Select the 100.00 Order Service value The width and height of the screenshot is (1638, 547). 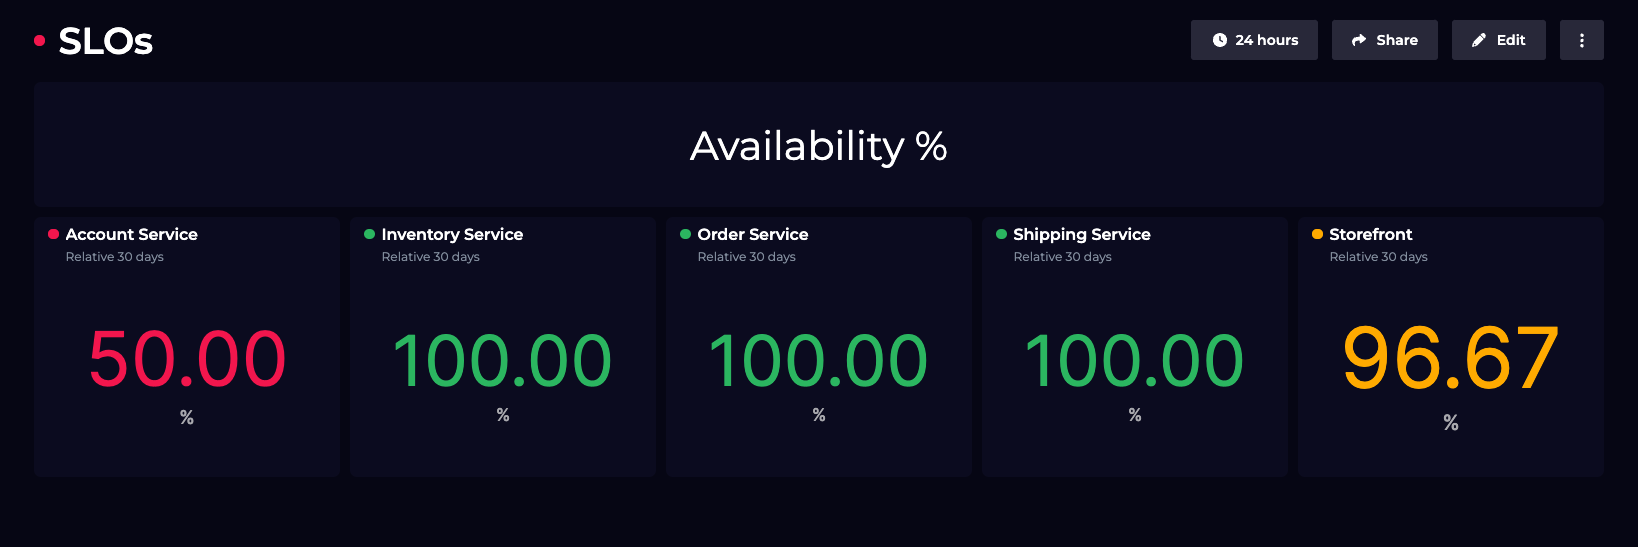818,361
